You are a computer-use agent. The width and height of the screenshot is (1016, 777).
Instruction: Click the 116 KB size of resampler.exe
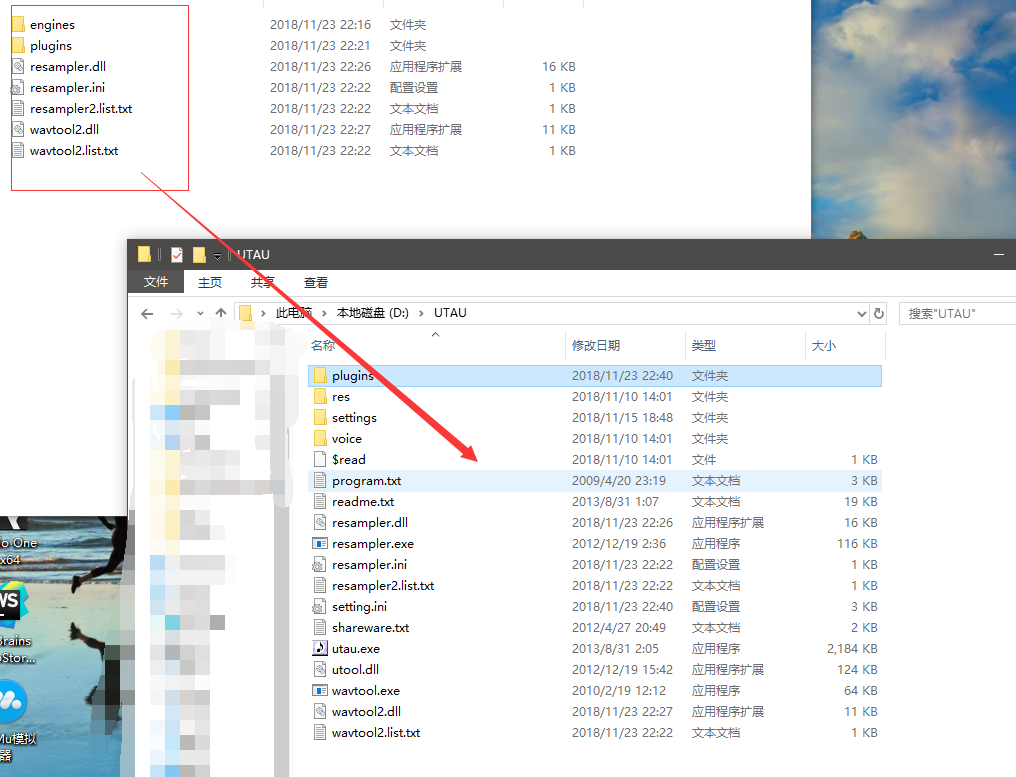tap(857, 544)
